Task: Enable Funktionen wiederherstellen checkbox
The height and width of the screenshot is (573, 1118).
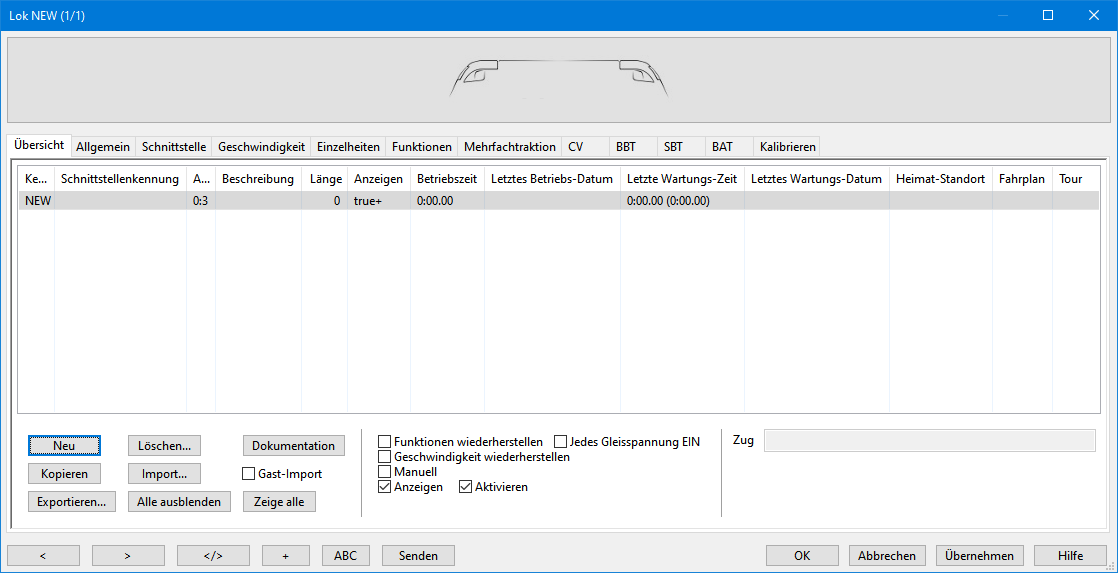Action: tap(385, 442)
